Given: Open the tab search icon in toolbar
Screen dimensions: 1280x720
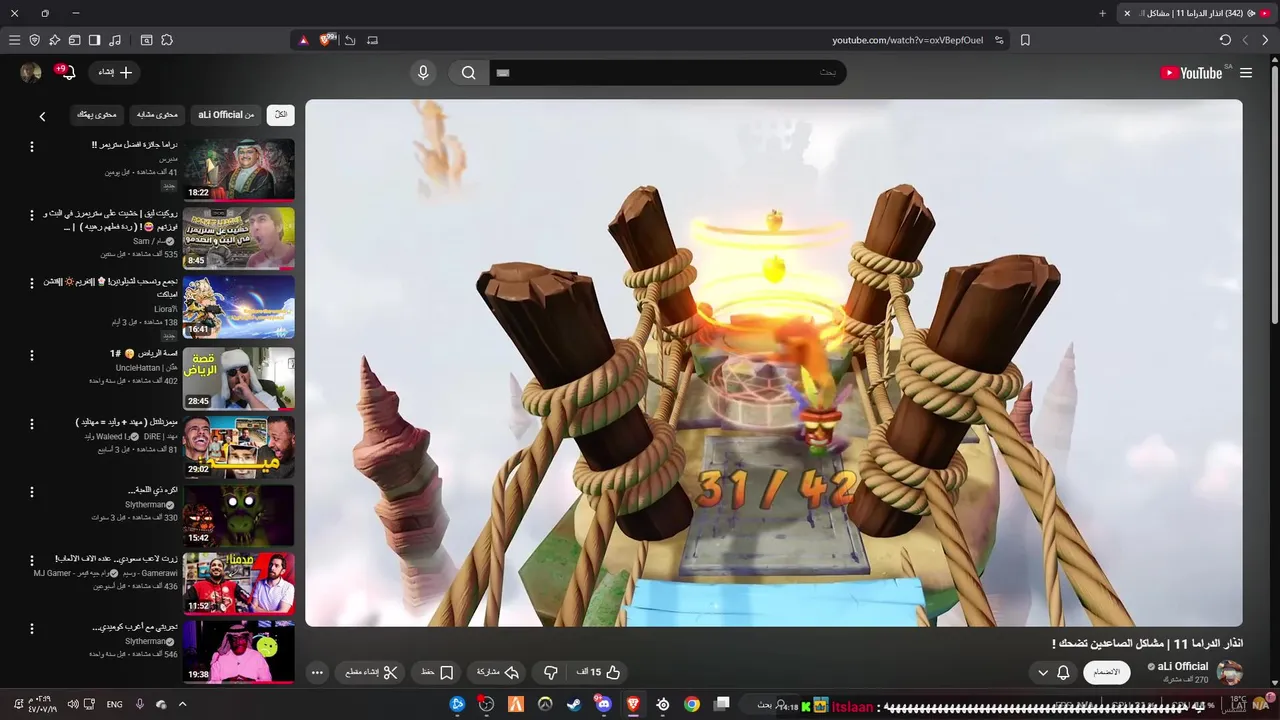Looking at the screenshot, I should click(x=146, y=40).
